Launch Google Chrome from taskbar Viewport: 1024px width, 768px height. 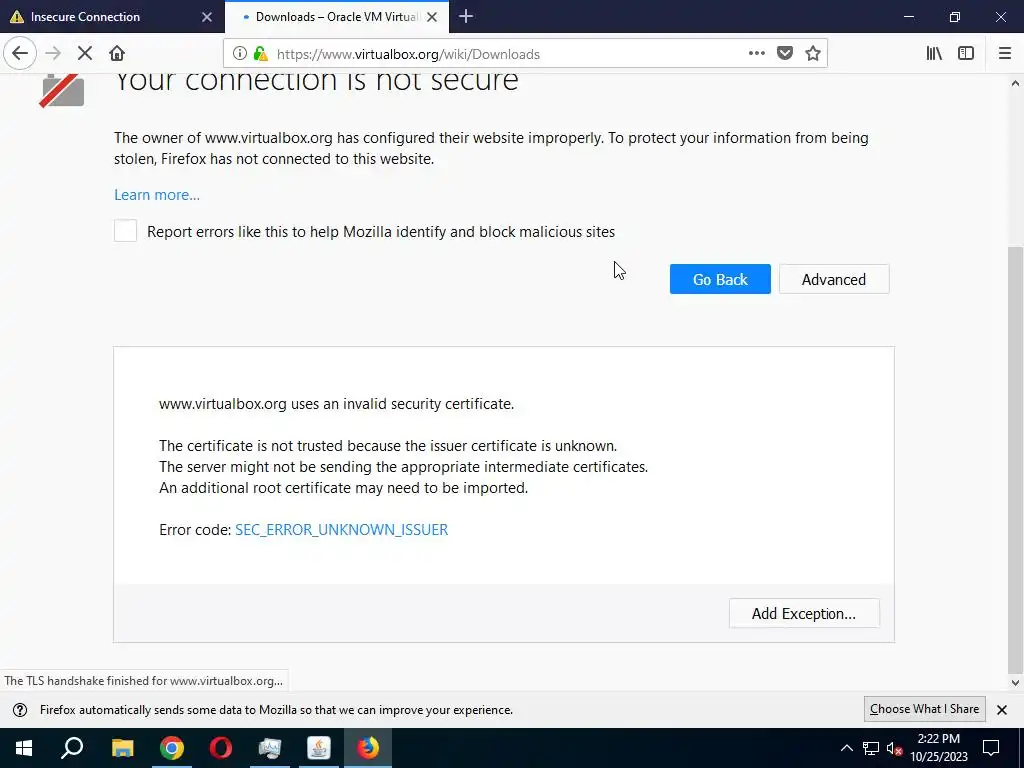tap(172, 748)
